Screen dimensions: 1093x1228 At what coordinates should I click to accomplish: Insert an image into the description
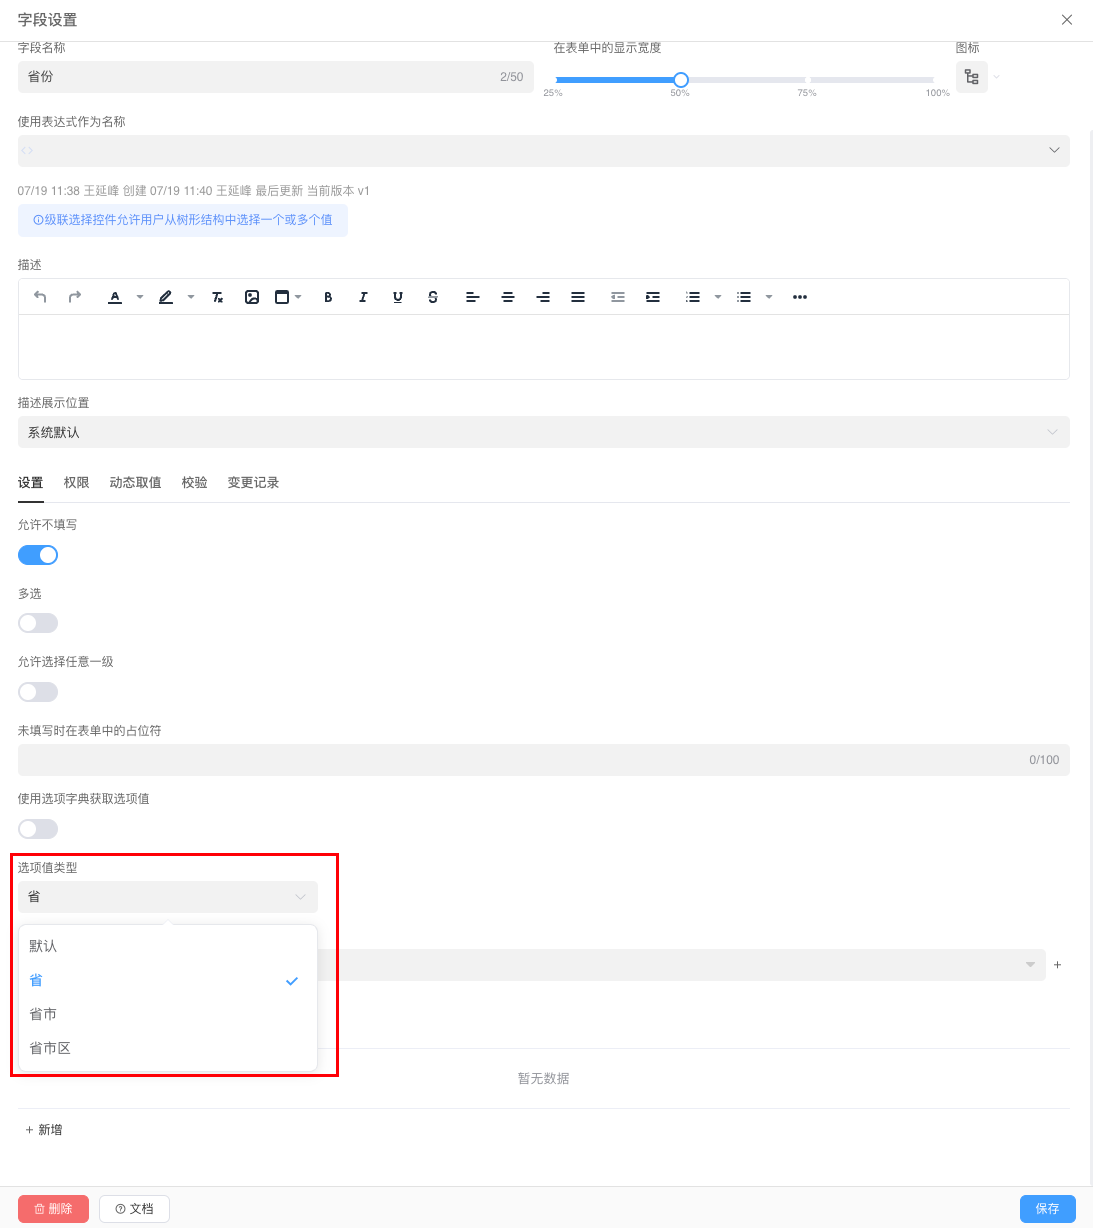[252, 296]
